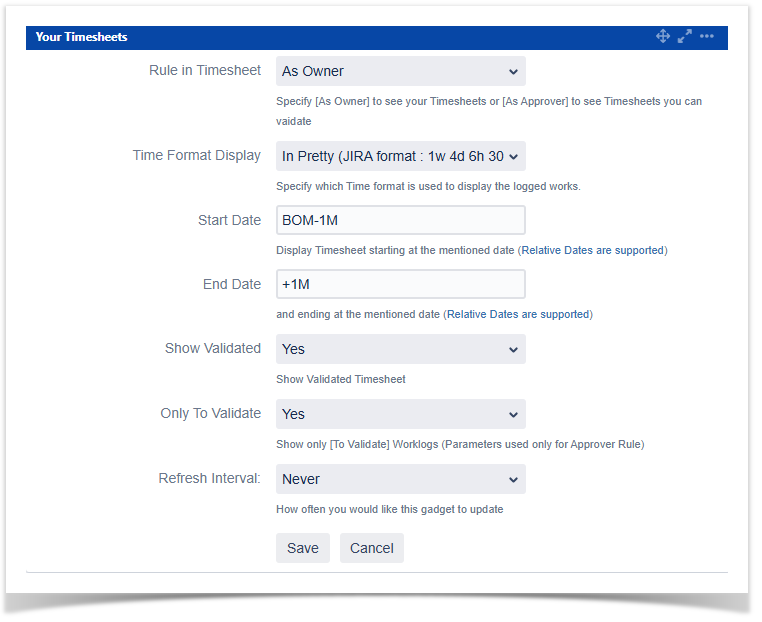Screen dimensions: 762x622
Task: Open the Rule in Timesheet dropdown
Action: click(400, 71)
